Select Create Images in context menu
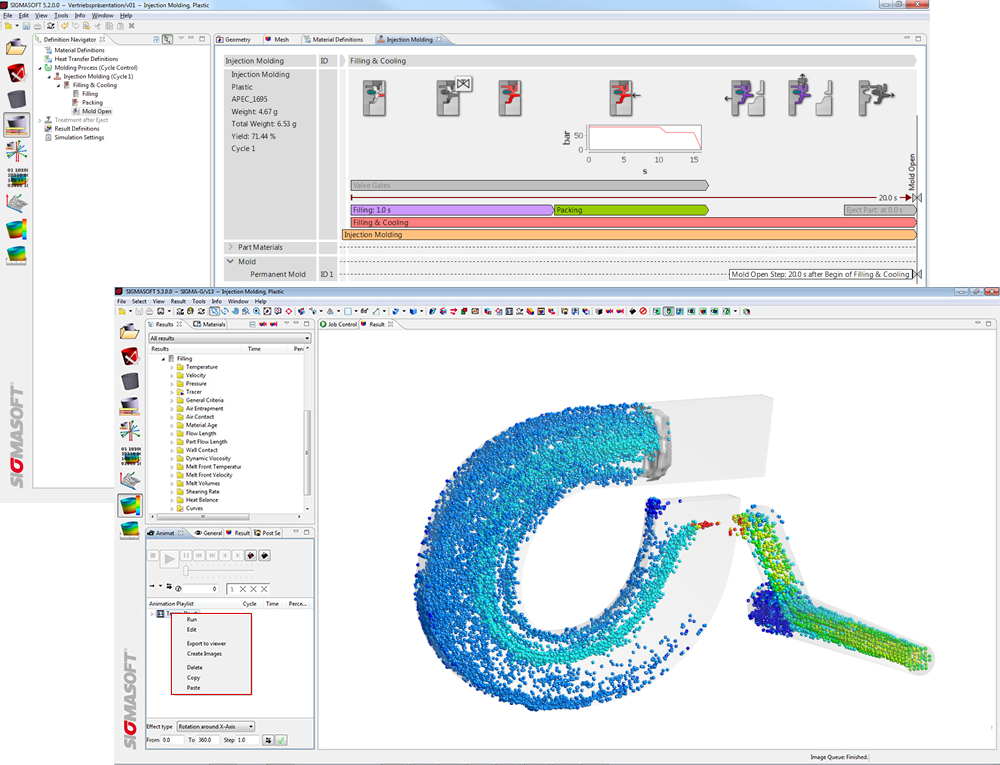Image resolution: width=1000 pixels, height=765 pixels. coord(204,654)
